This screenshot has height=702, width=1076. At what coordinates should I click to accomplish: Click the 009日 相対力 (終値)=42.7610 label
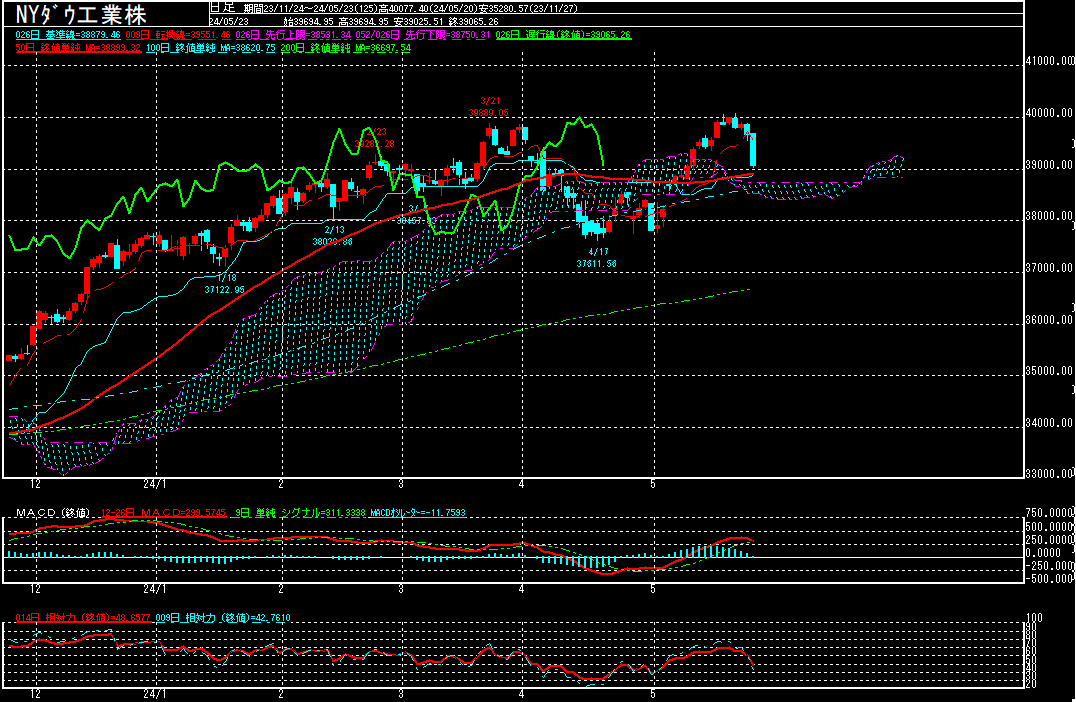click(223, 618)
